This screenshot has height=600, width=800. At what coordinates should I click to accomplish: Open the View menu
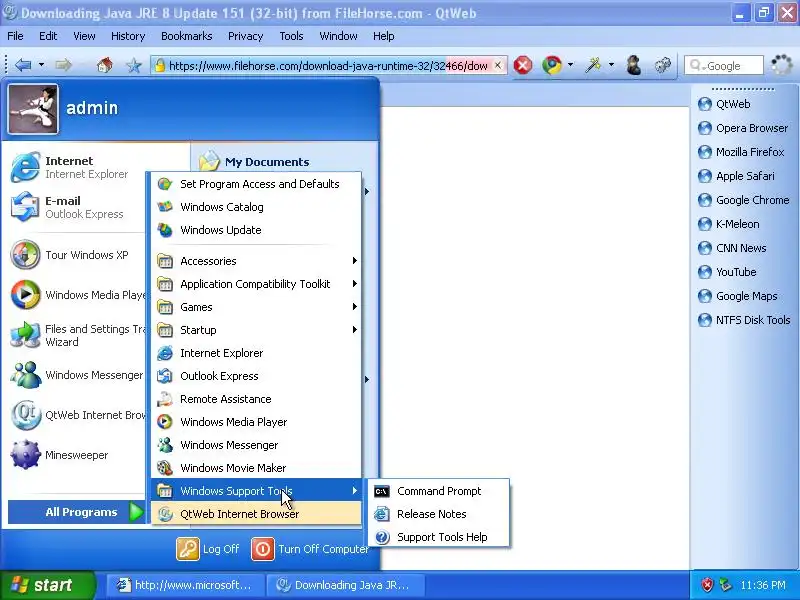pos(84,36)
